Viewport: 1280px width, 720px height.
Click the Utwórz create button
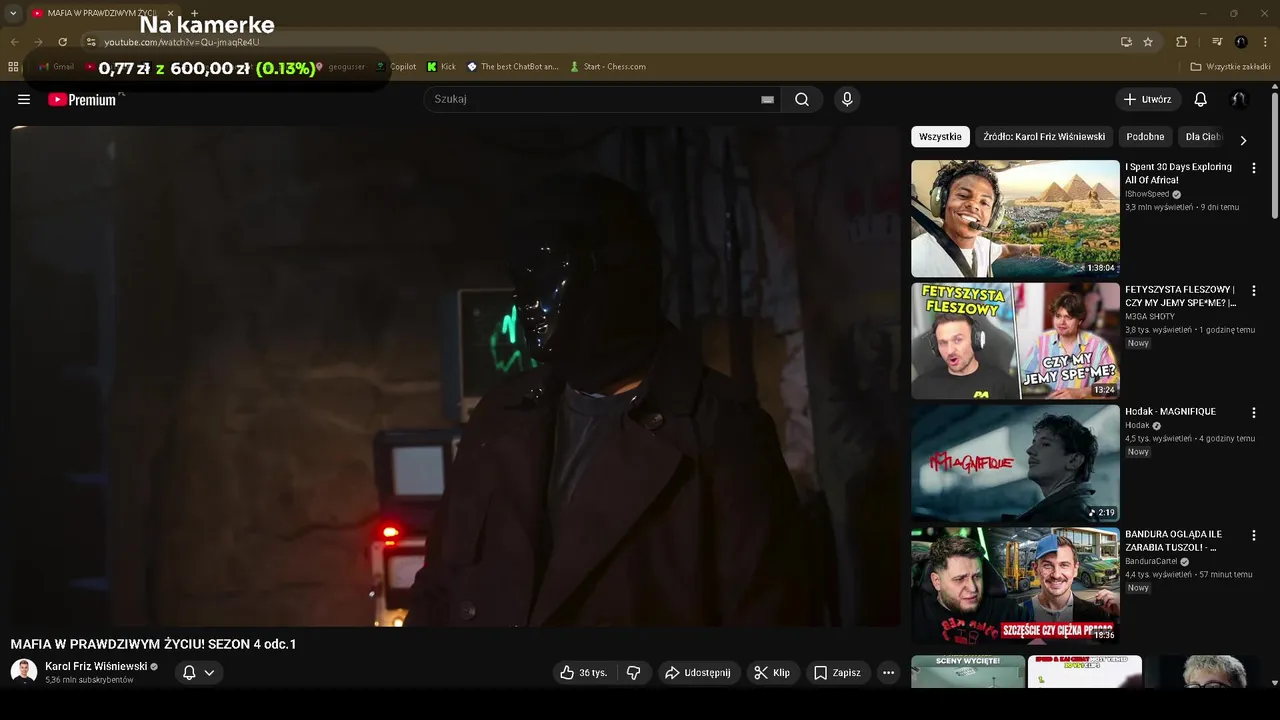click(1147, 99)
